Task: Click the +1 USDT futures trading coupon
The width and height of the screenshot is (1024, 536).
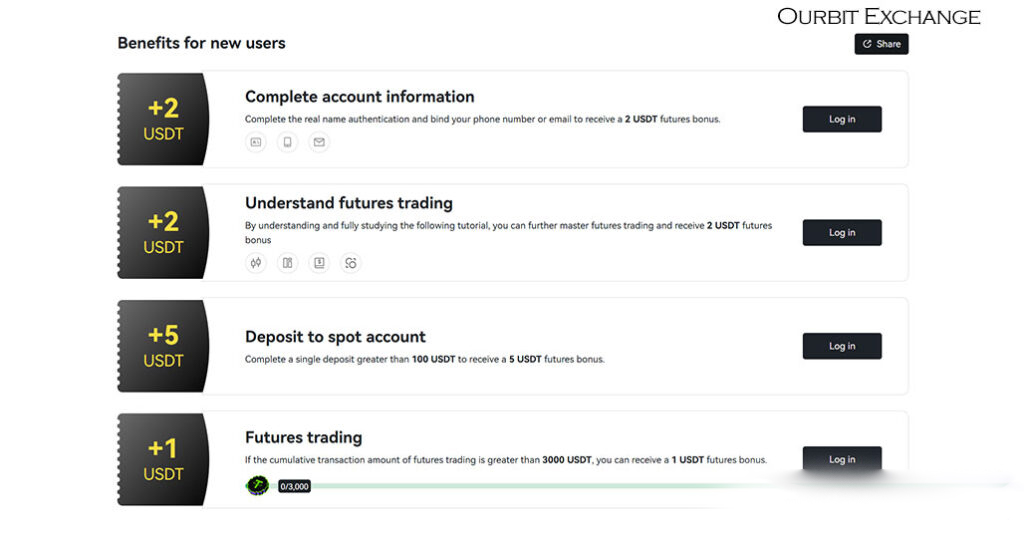Action: (x=163, y=460)
